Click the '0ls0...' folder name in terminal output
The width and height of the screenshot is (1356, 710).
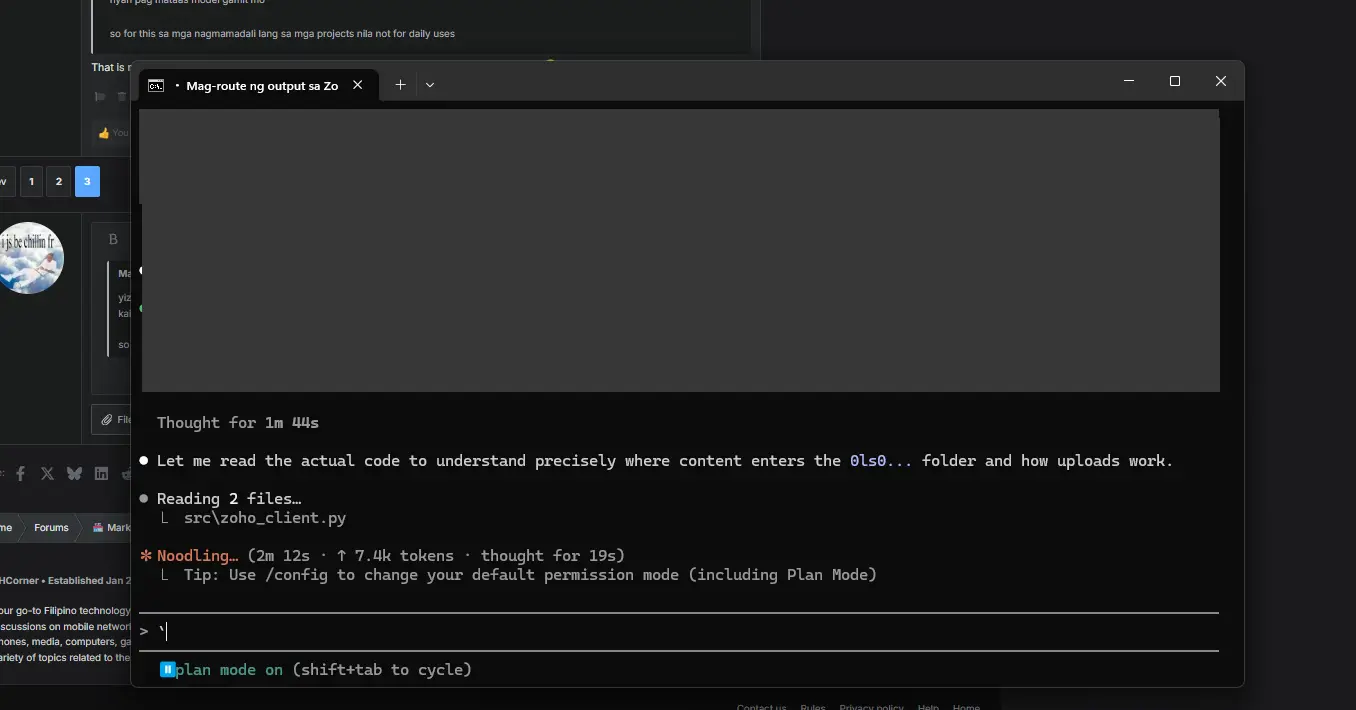(881, 461)
